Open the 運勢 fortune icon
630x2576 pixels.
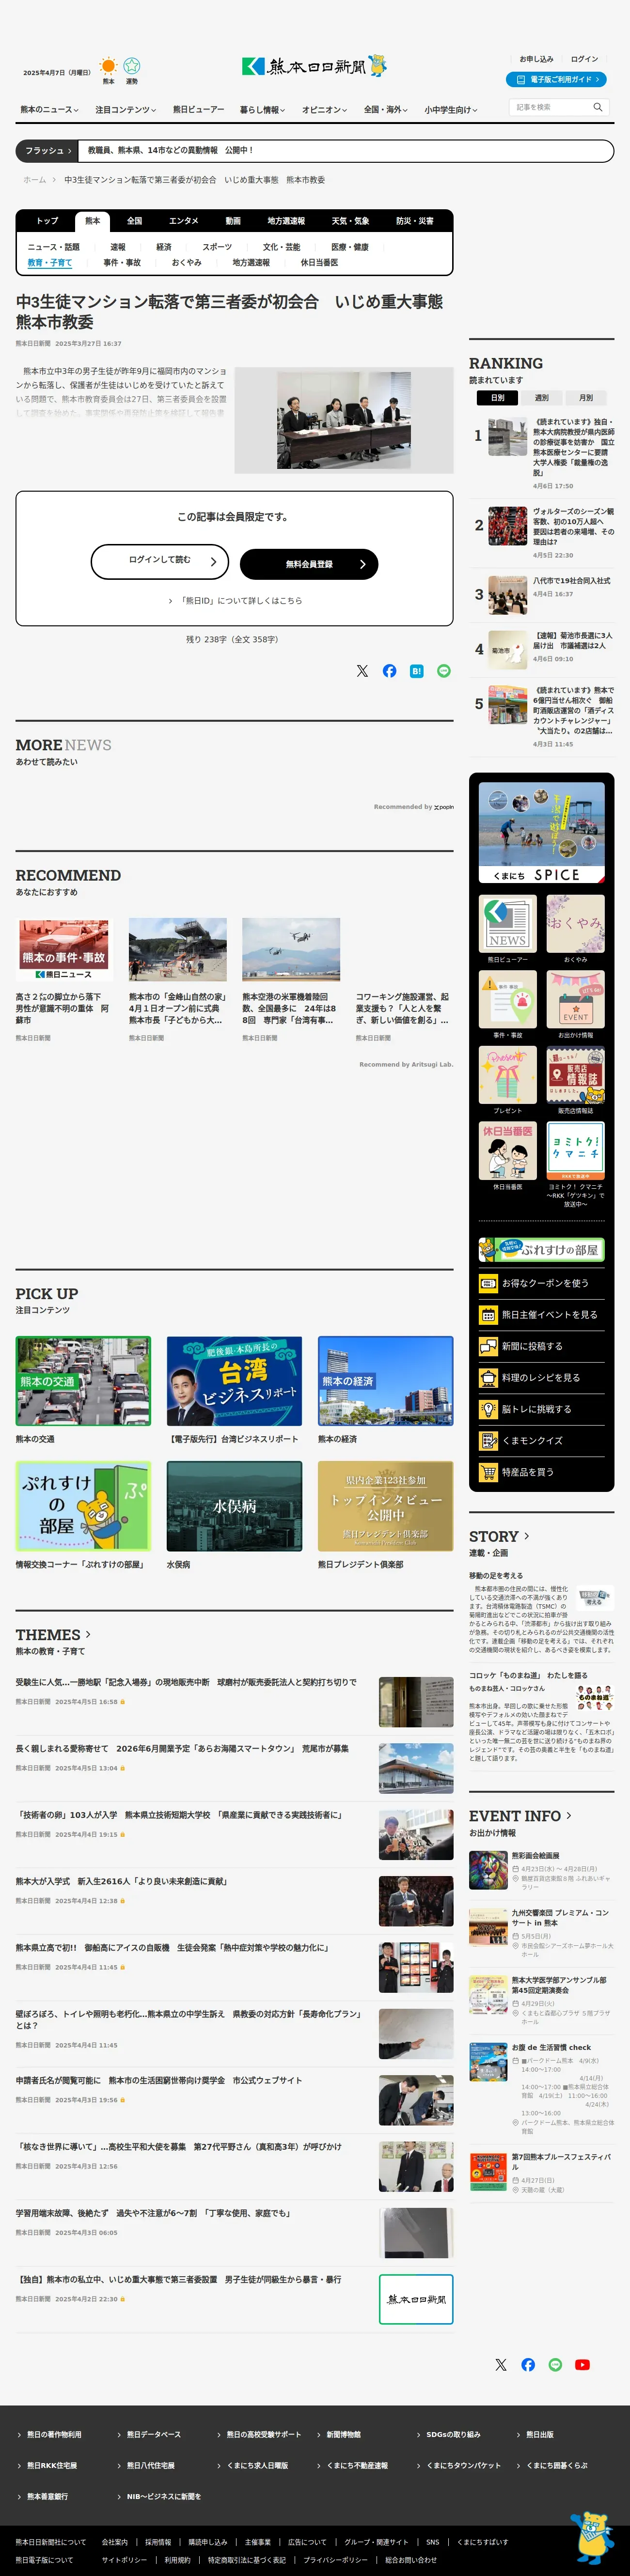[x=131, y=66]
